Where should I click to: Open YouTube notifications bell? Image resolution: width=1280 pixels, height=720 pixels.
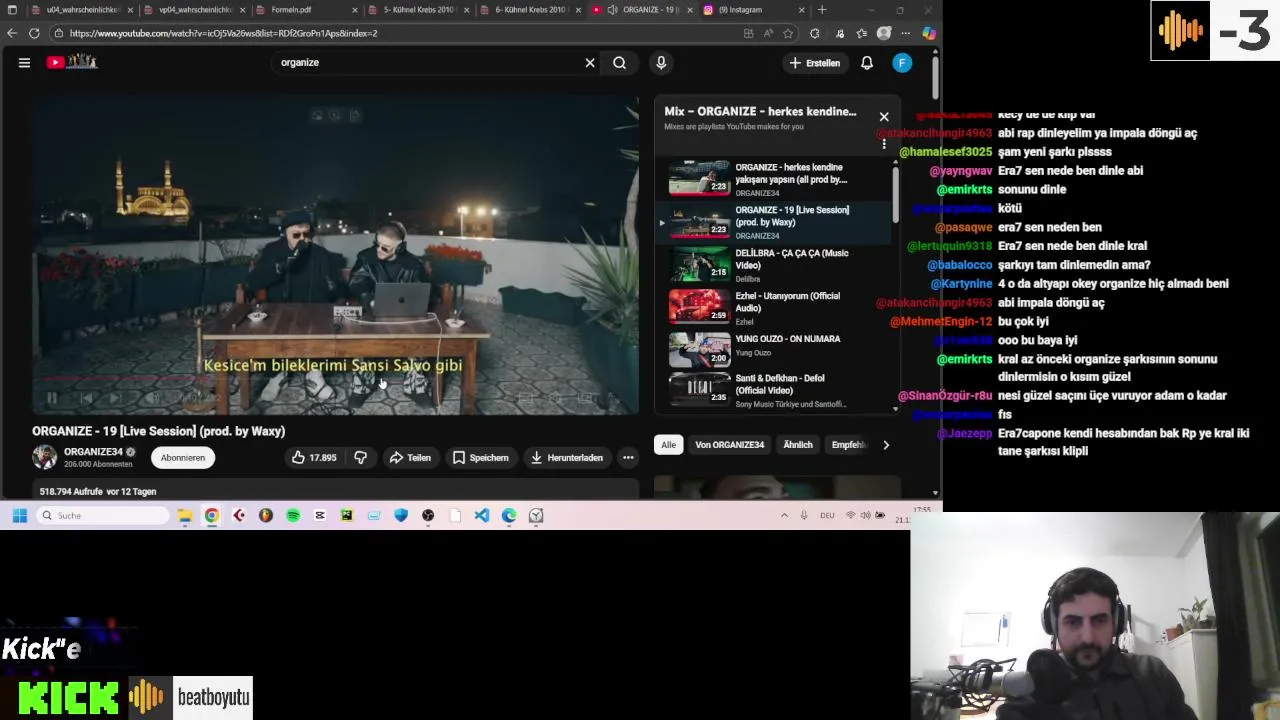coord(867,63)
